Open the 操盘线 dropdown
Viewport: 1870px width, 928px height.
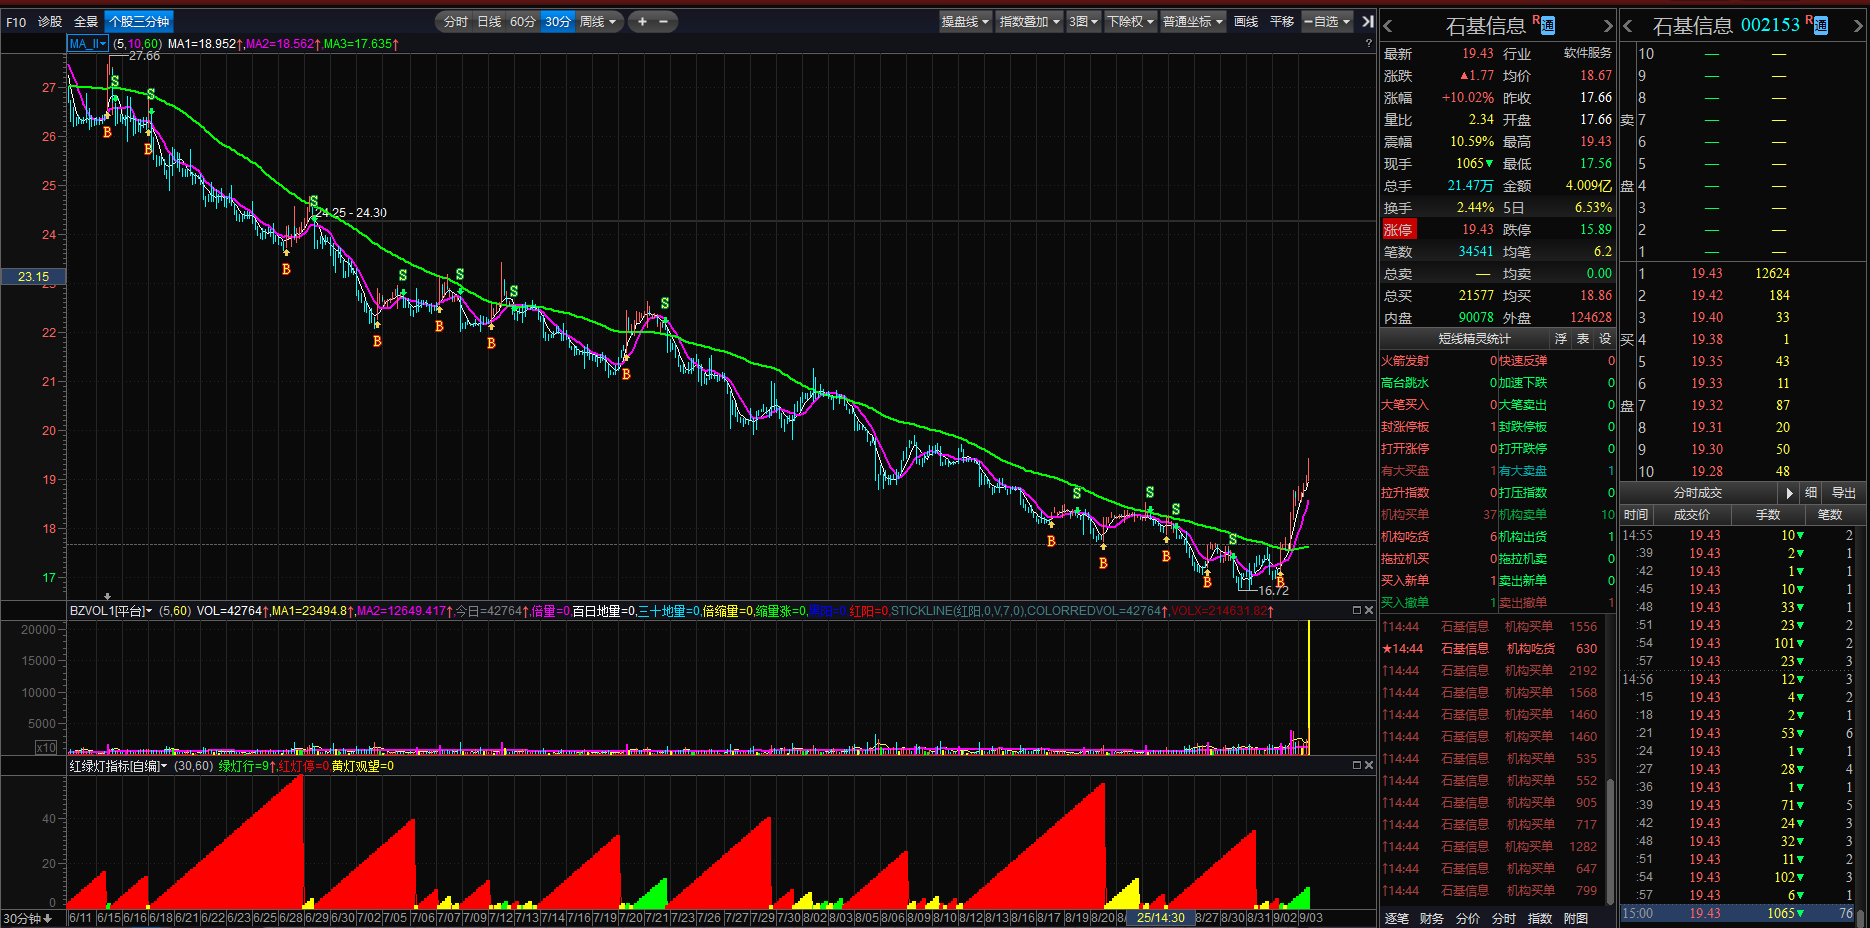(x=966, y=21)
